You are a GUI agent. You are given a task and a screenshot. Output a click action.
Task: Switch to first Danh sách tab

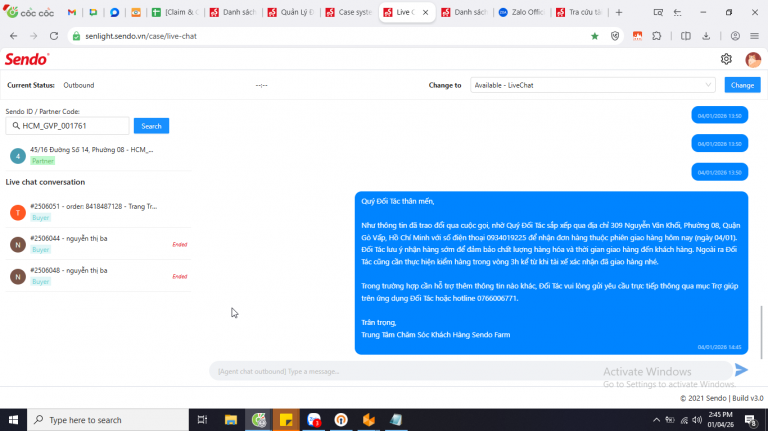coord(233,12)
